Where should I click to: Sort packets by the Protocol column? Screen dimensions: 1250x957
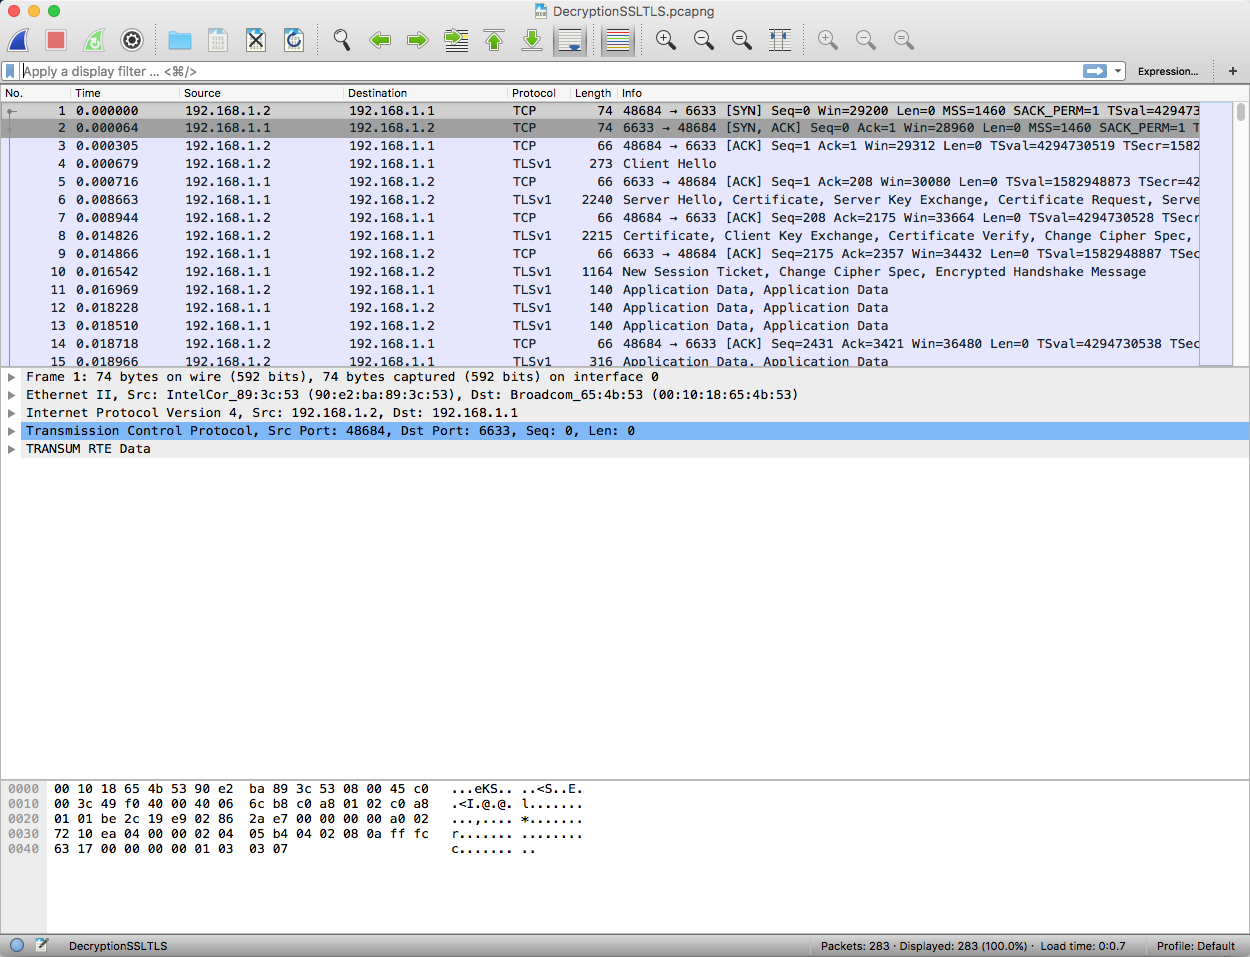point(534,92)
